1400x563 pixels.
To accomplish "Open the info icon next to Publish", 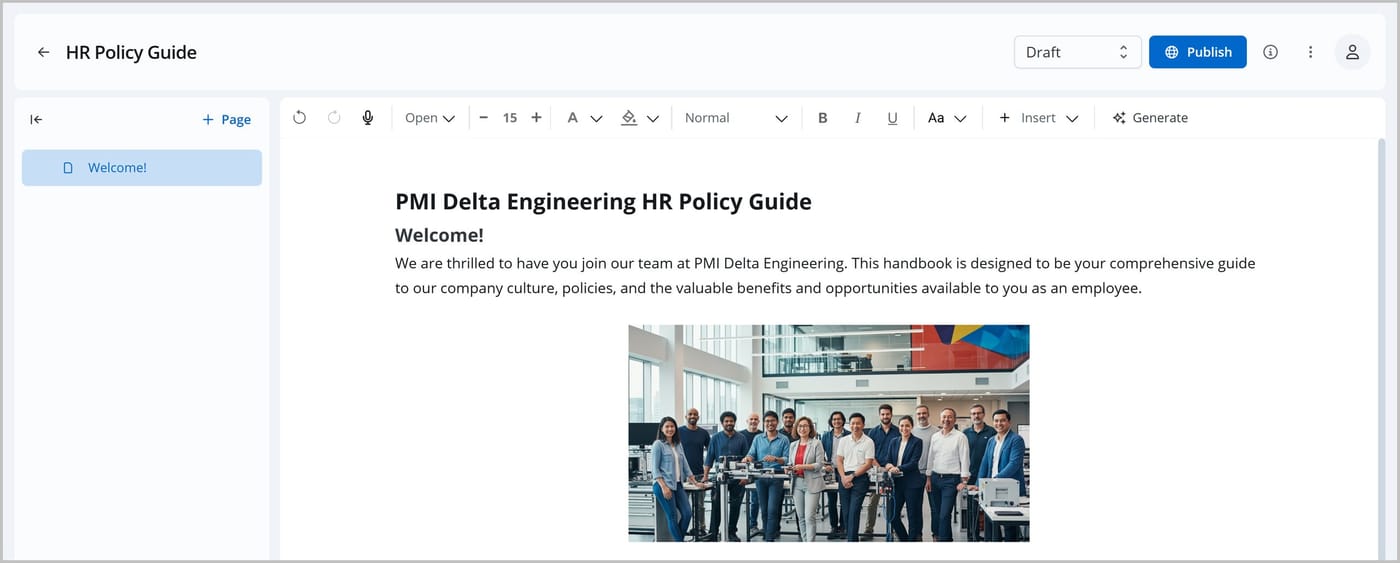I will tap(1270, 52).
